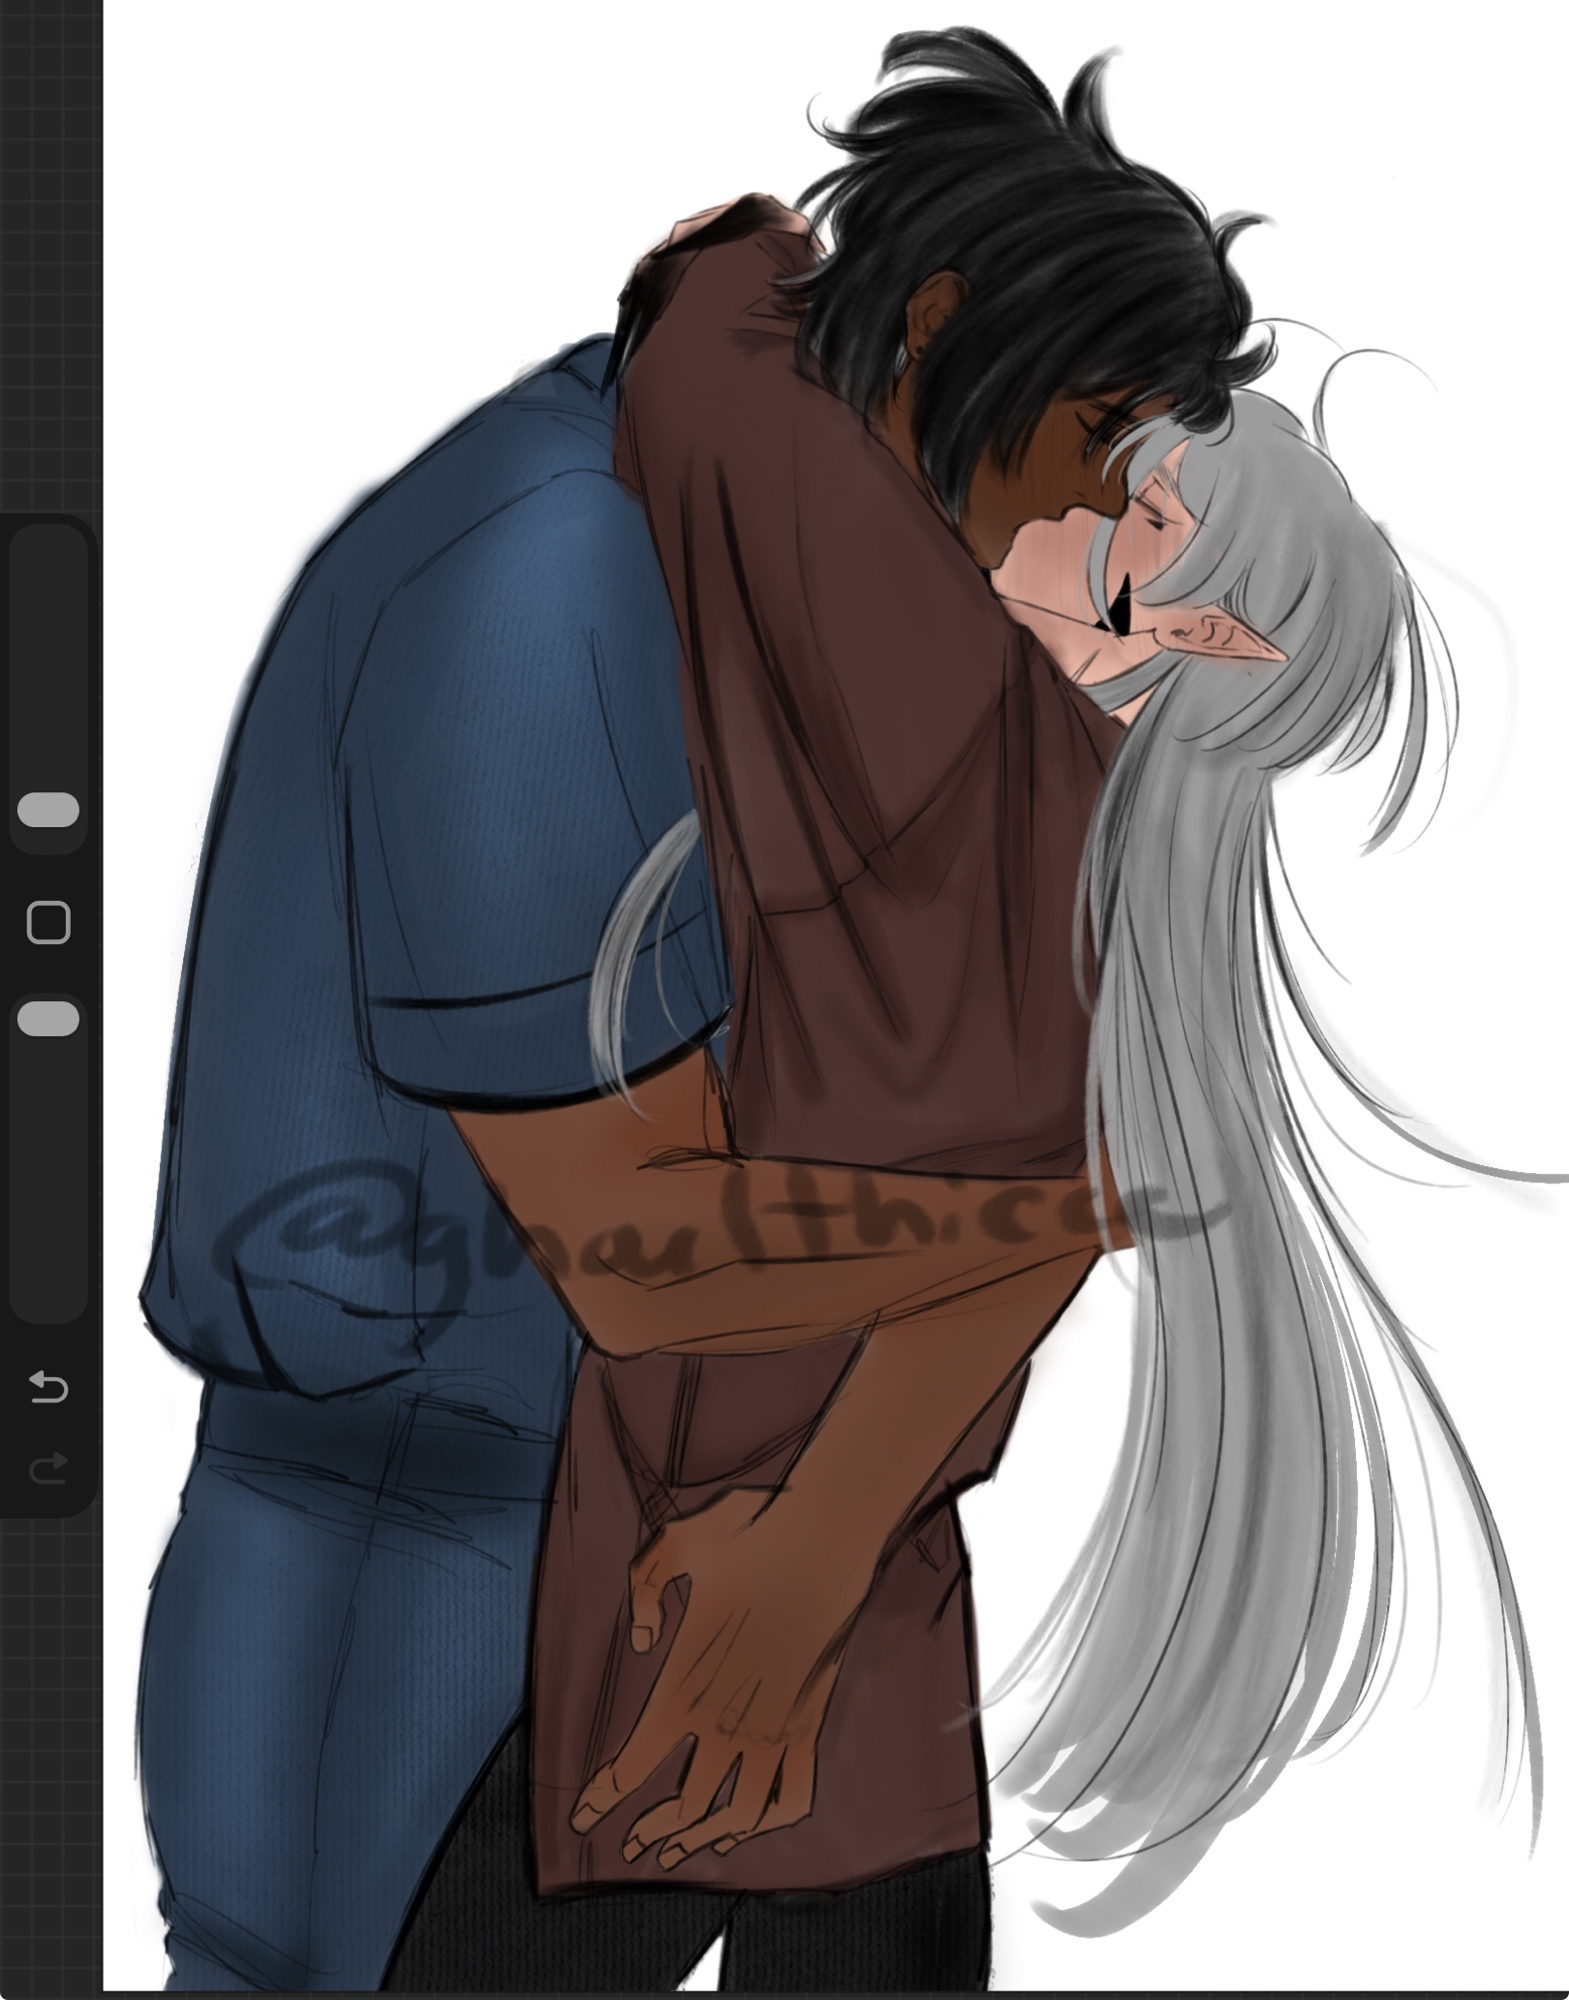
Task: Click the brush size slider handle
Action: click(x=48, y=810)
